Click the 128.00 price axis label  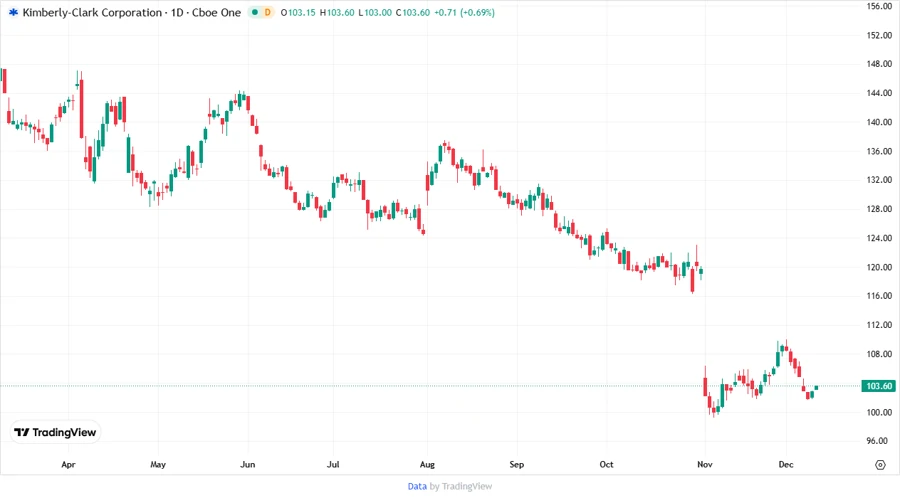pos(879,209)
